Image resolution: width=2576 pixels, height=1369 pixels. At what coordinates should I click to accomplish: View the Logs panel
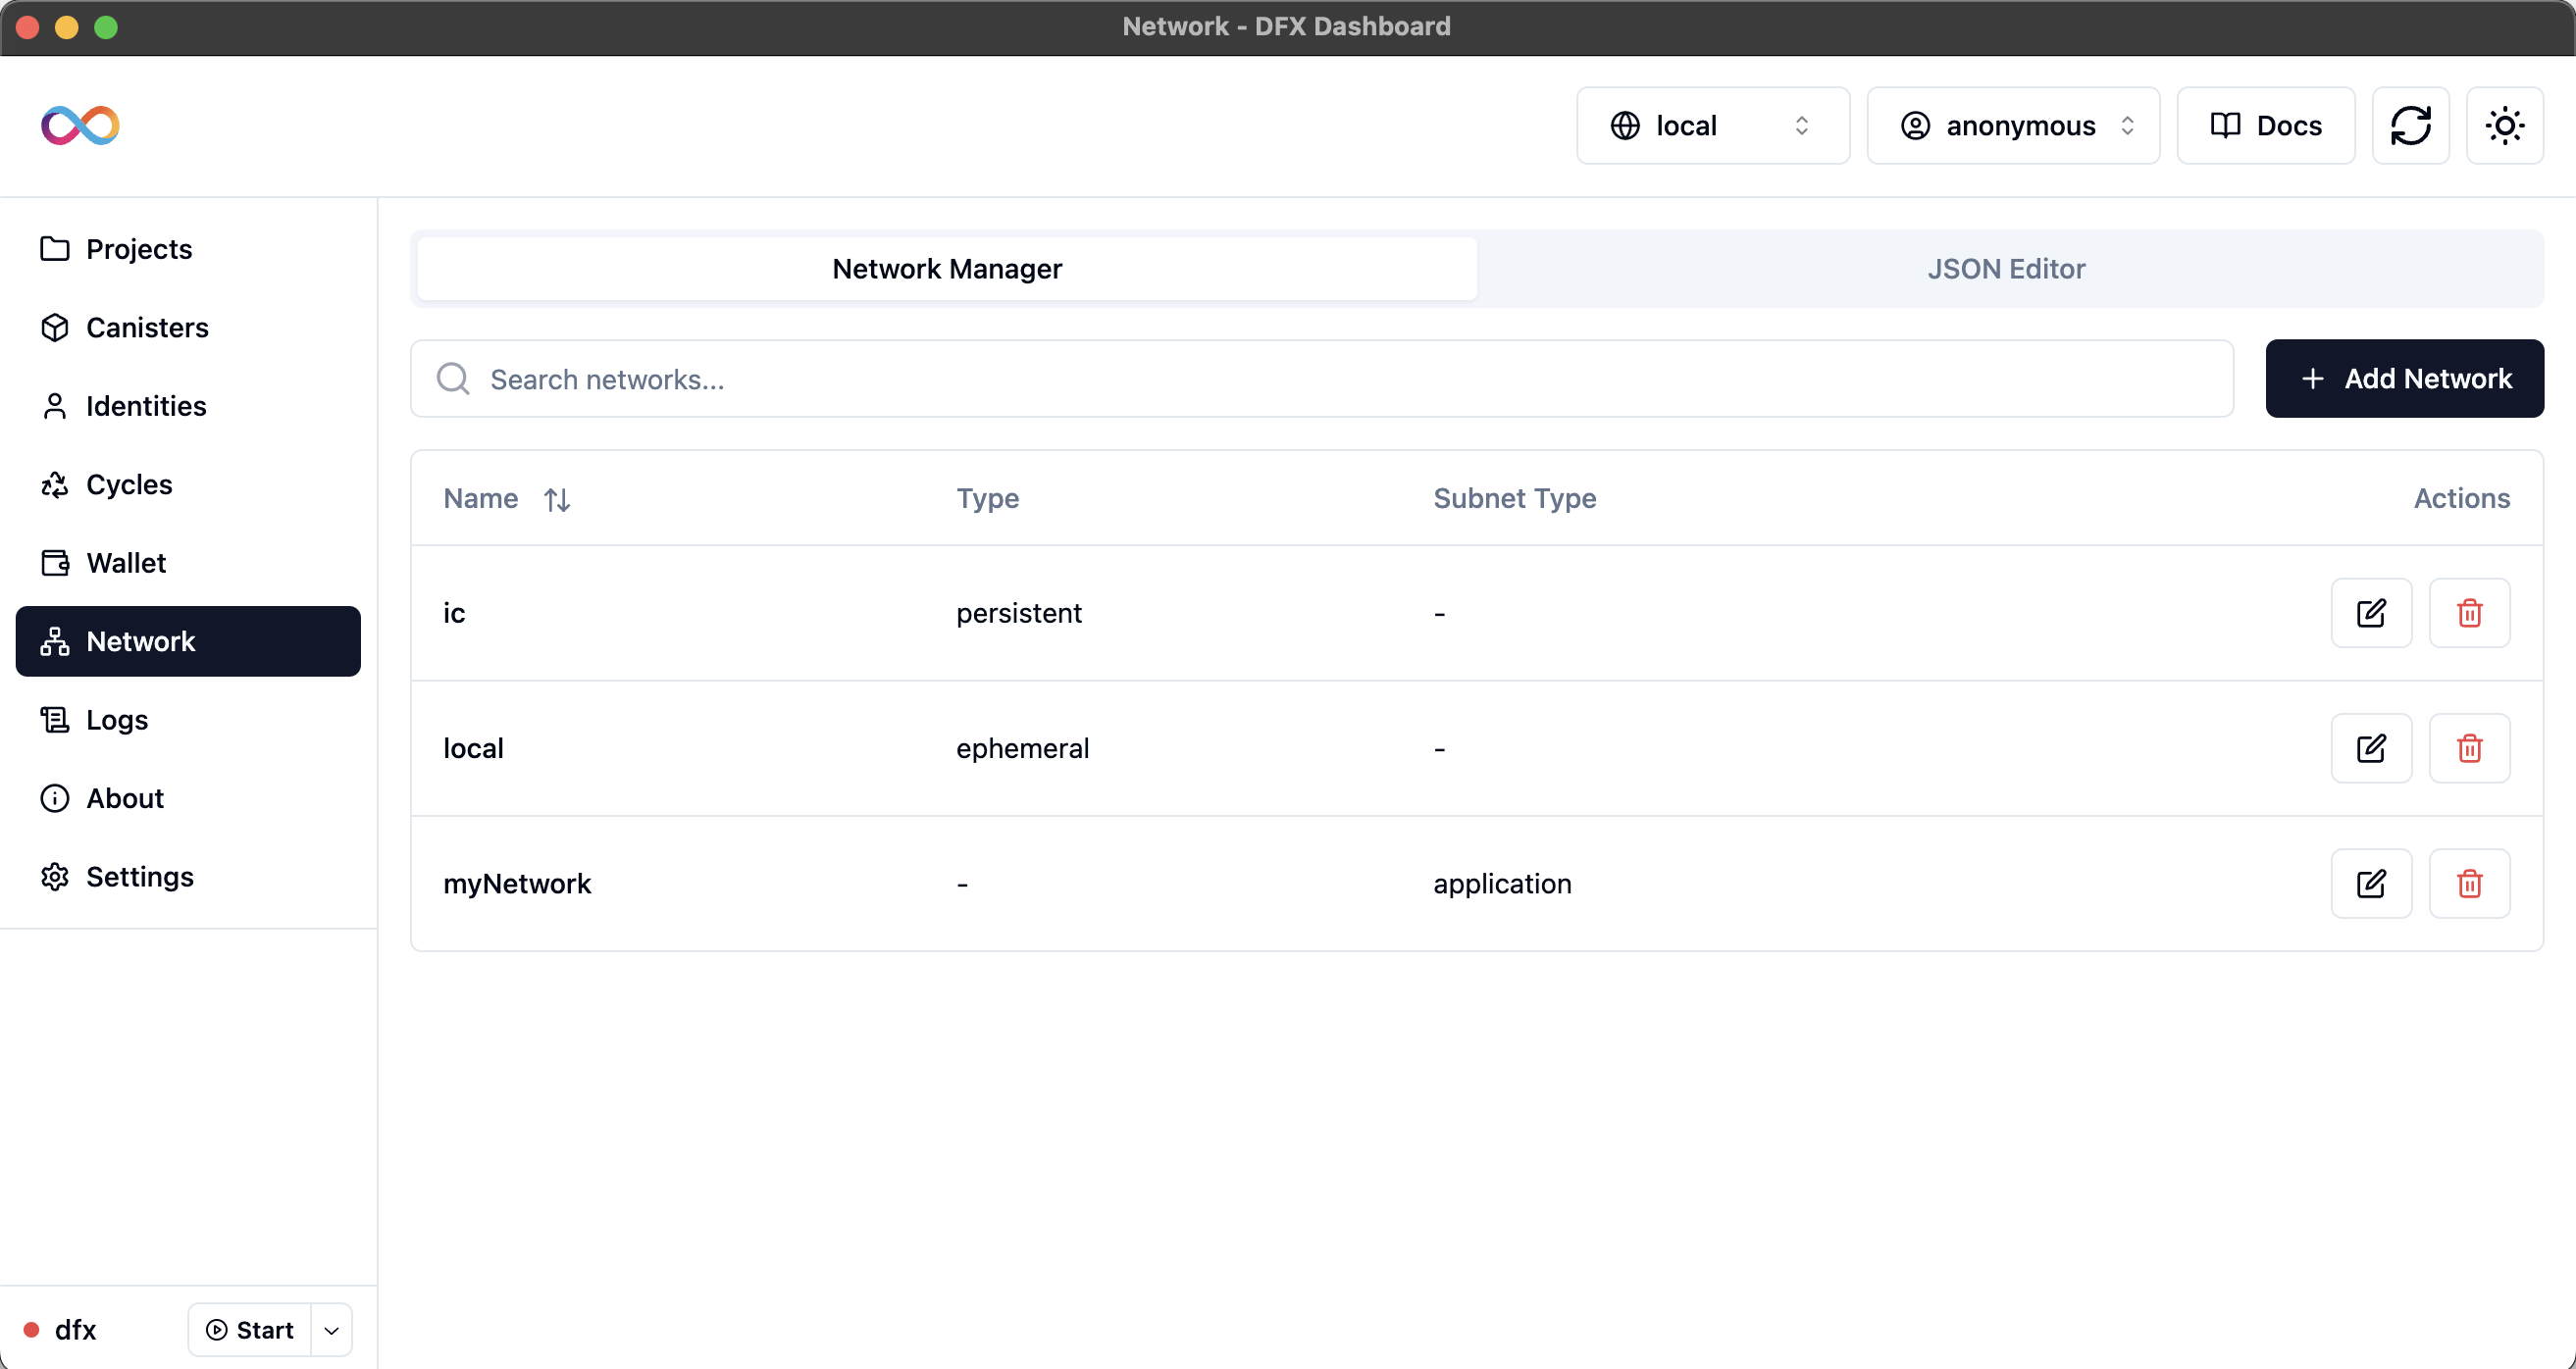(x=116, y=719)
